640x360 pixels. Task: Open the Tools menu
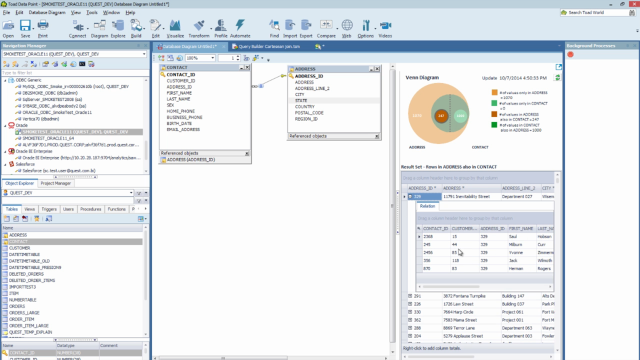point(92,13)
